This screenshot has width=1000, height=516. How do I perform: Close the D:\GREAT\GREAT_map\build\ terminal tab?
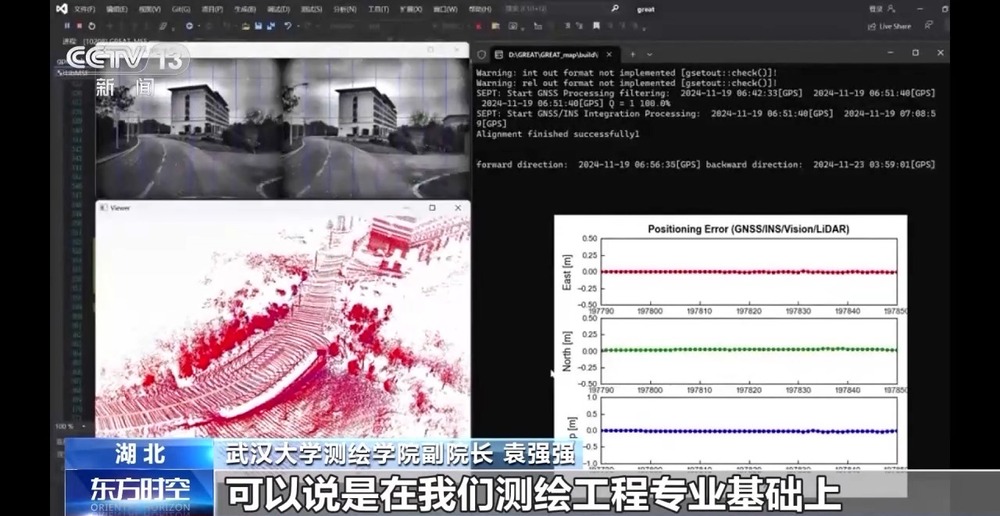coord(609,54)
